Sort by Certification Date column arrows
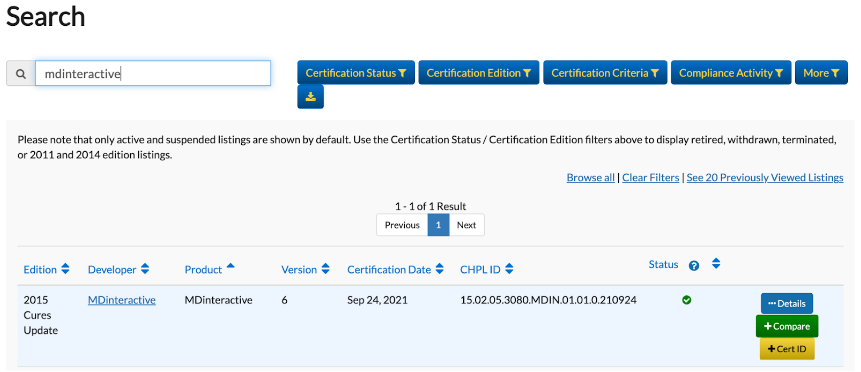 pyautogui.click(x=439, y=269)
